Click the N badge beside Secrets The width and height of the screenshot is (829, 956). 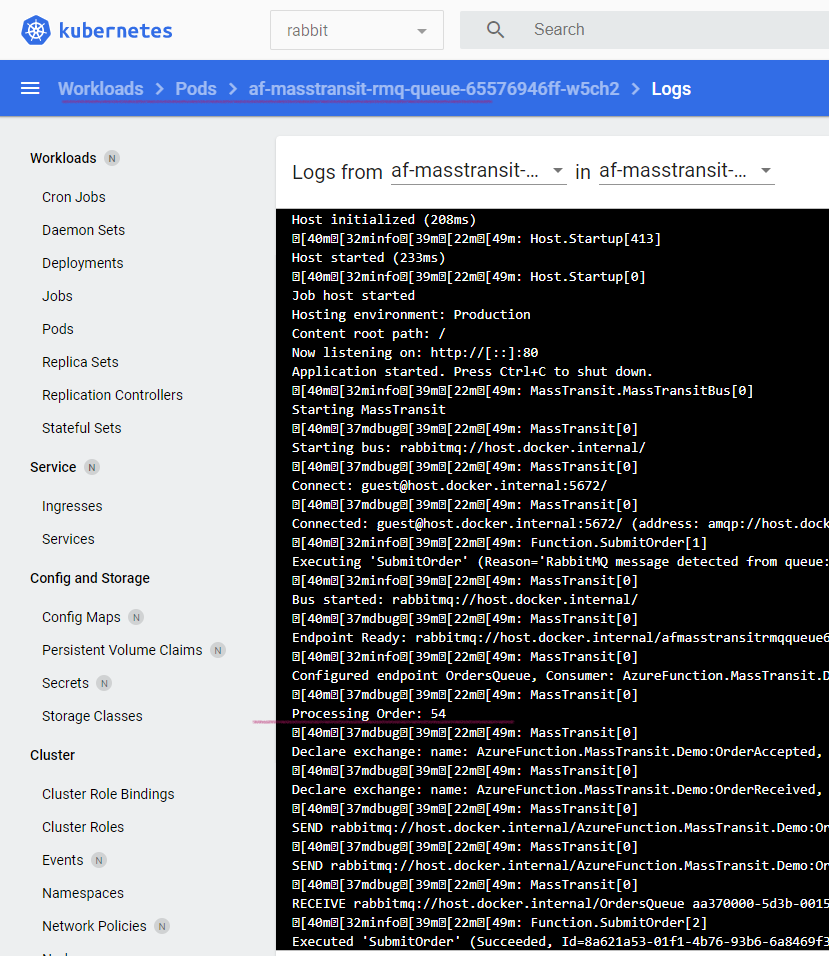coord(104,683)
